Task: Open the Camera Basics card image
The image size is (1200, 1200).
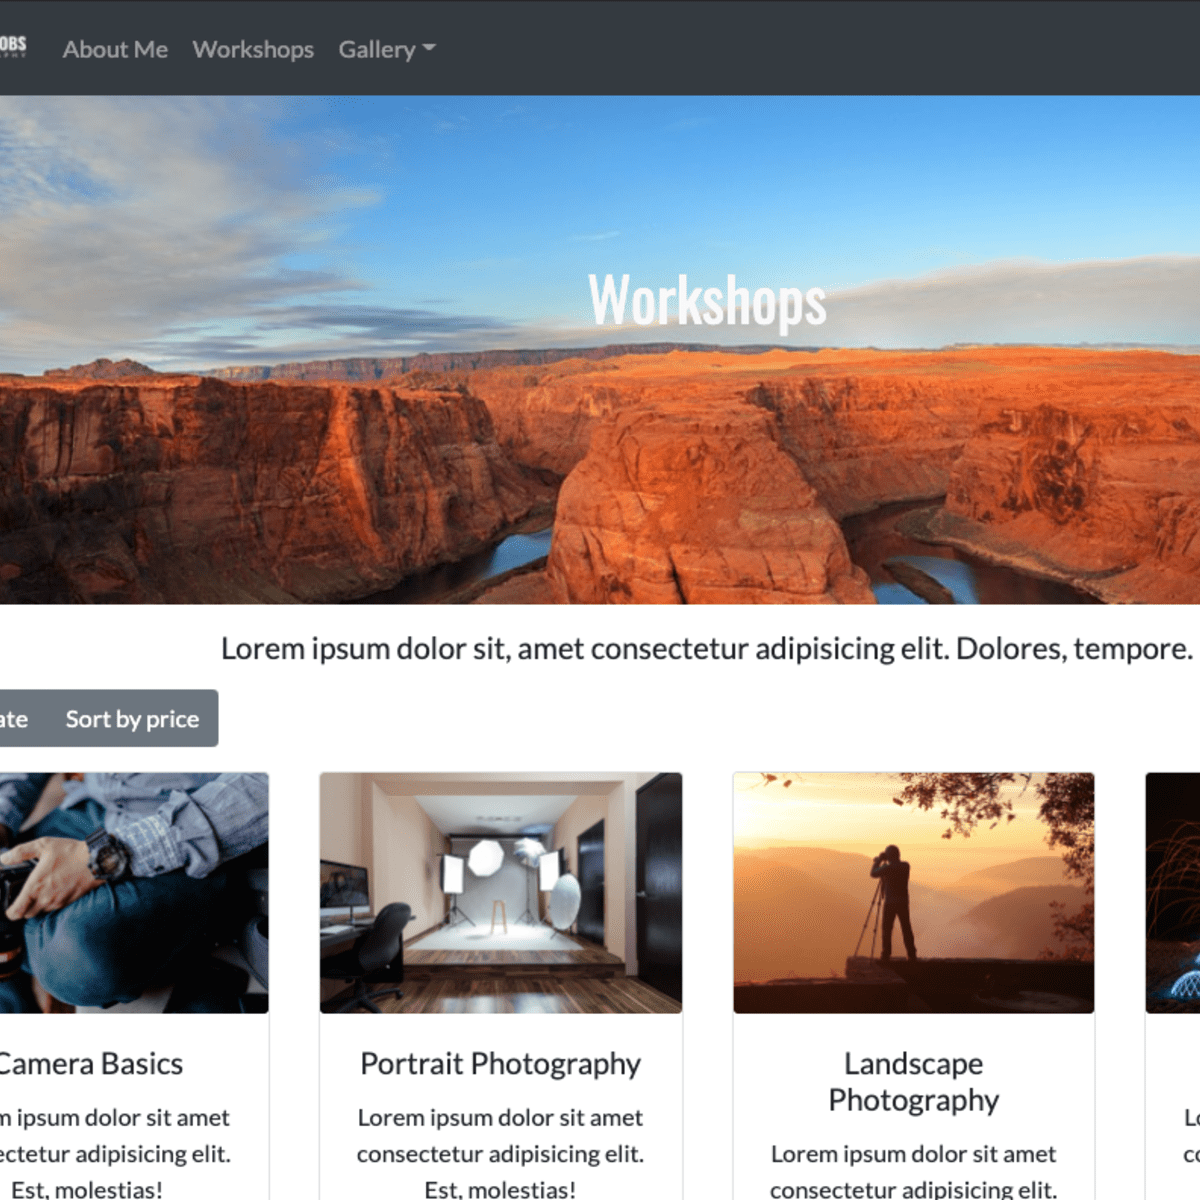Action: (x=134, y=893)
